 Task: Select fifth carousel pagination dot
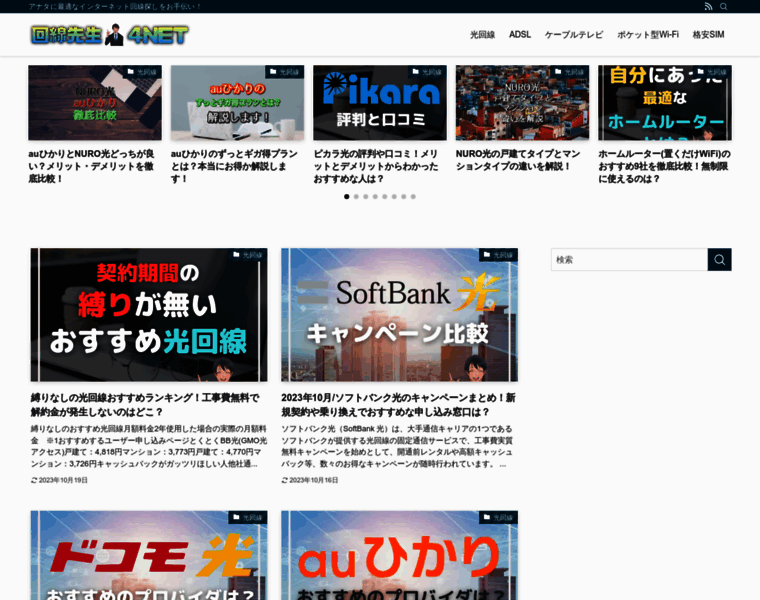click(x=384, y=197)
